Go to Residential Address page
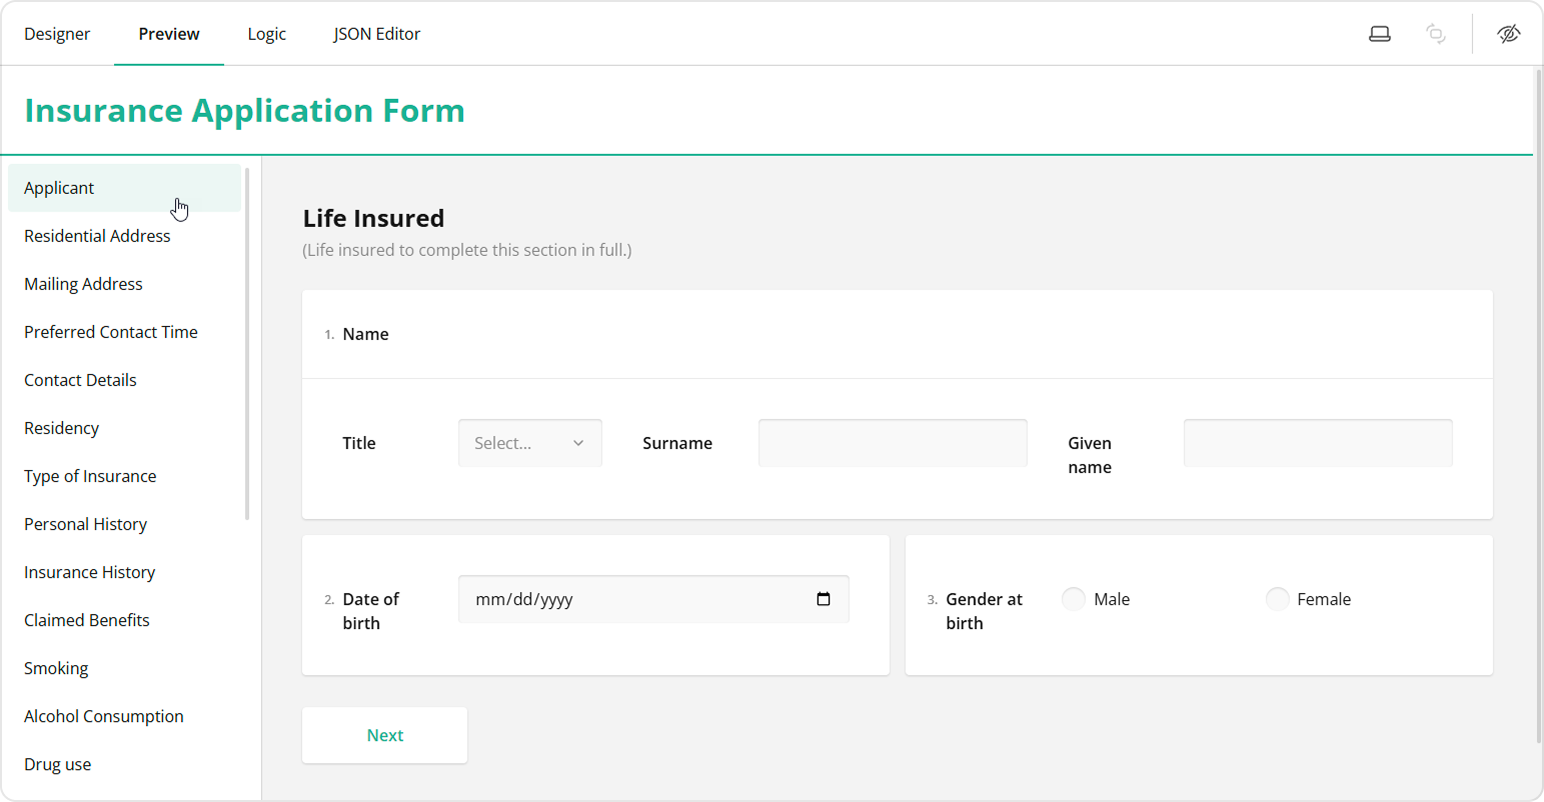The image size is (1544, 802). pyautogui.click(x=97, y=236)
